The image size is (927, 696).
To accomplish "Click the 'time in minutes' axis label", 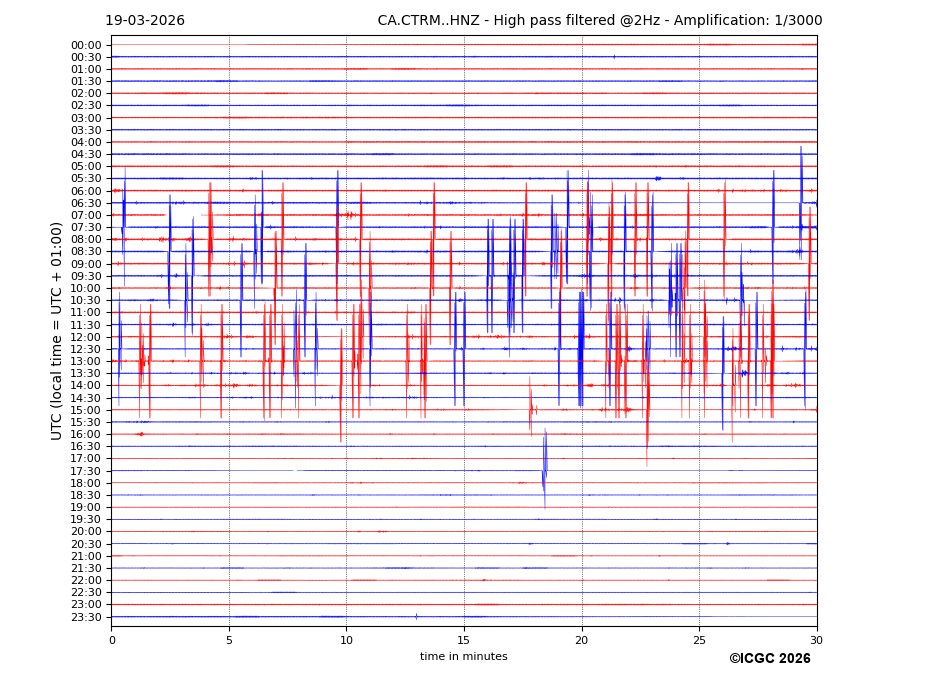I will [x=463, y=657].
